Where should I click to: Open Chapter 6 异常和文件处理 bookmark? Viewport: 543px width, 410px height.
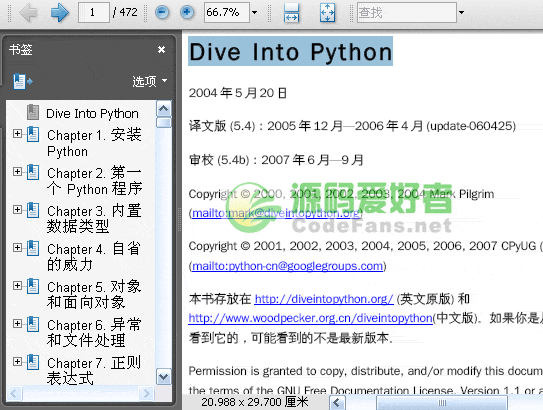pyautogui.click(x=94, y=333)
